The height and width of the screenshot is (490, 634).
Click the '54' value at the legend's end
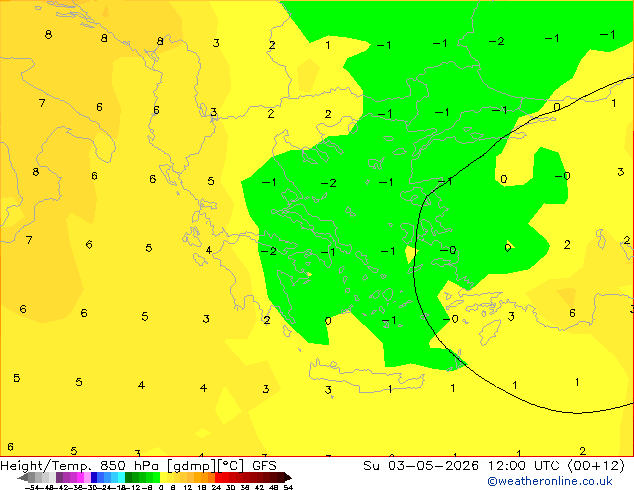coord(288,487)
